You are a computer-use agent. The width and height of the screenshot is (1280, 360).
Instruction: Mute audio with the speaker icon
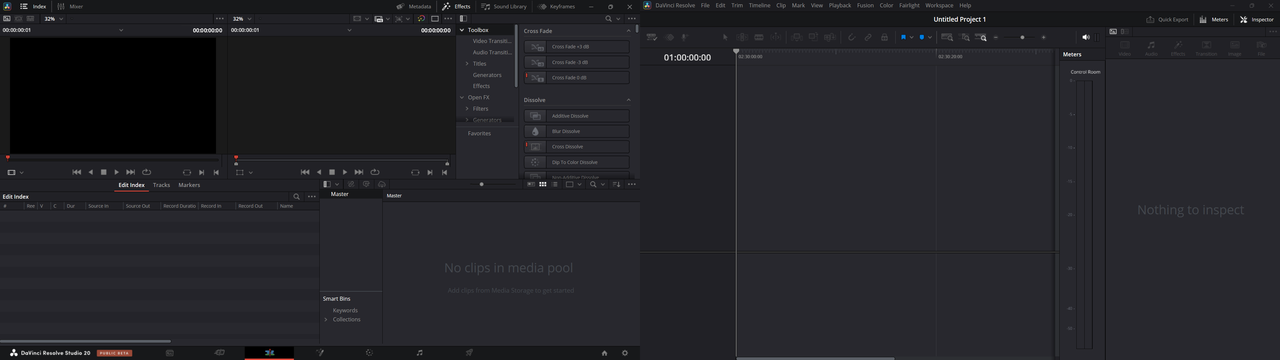click(1086, 37)
